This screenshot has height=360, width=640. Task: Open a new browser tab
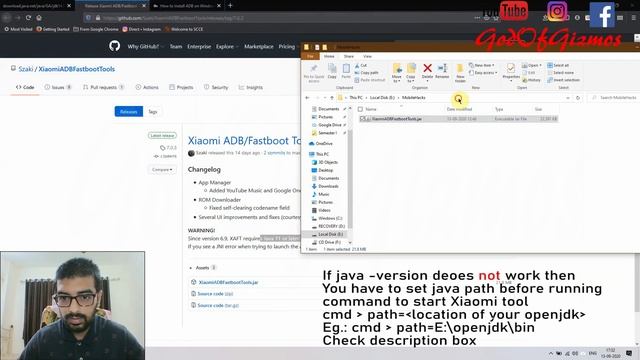coord(230,5)
